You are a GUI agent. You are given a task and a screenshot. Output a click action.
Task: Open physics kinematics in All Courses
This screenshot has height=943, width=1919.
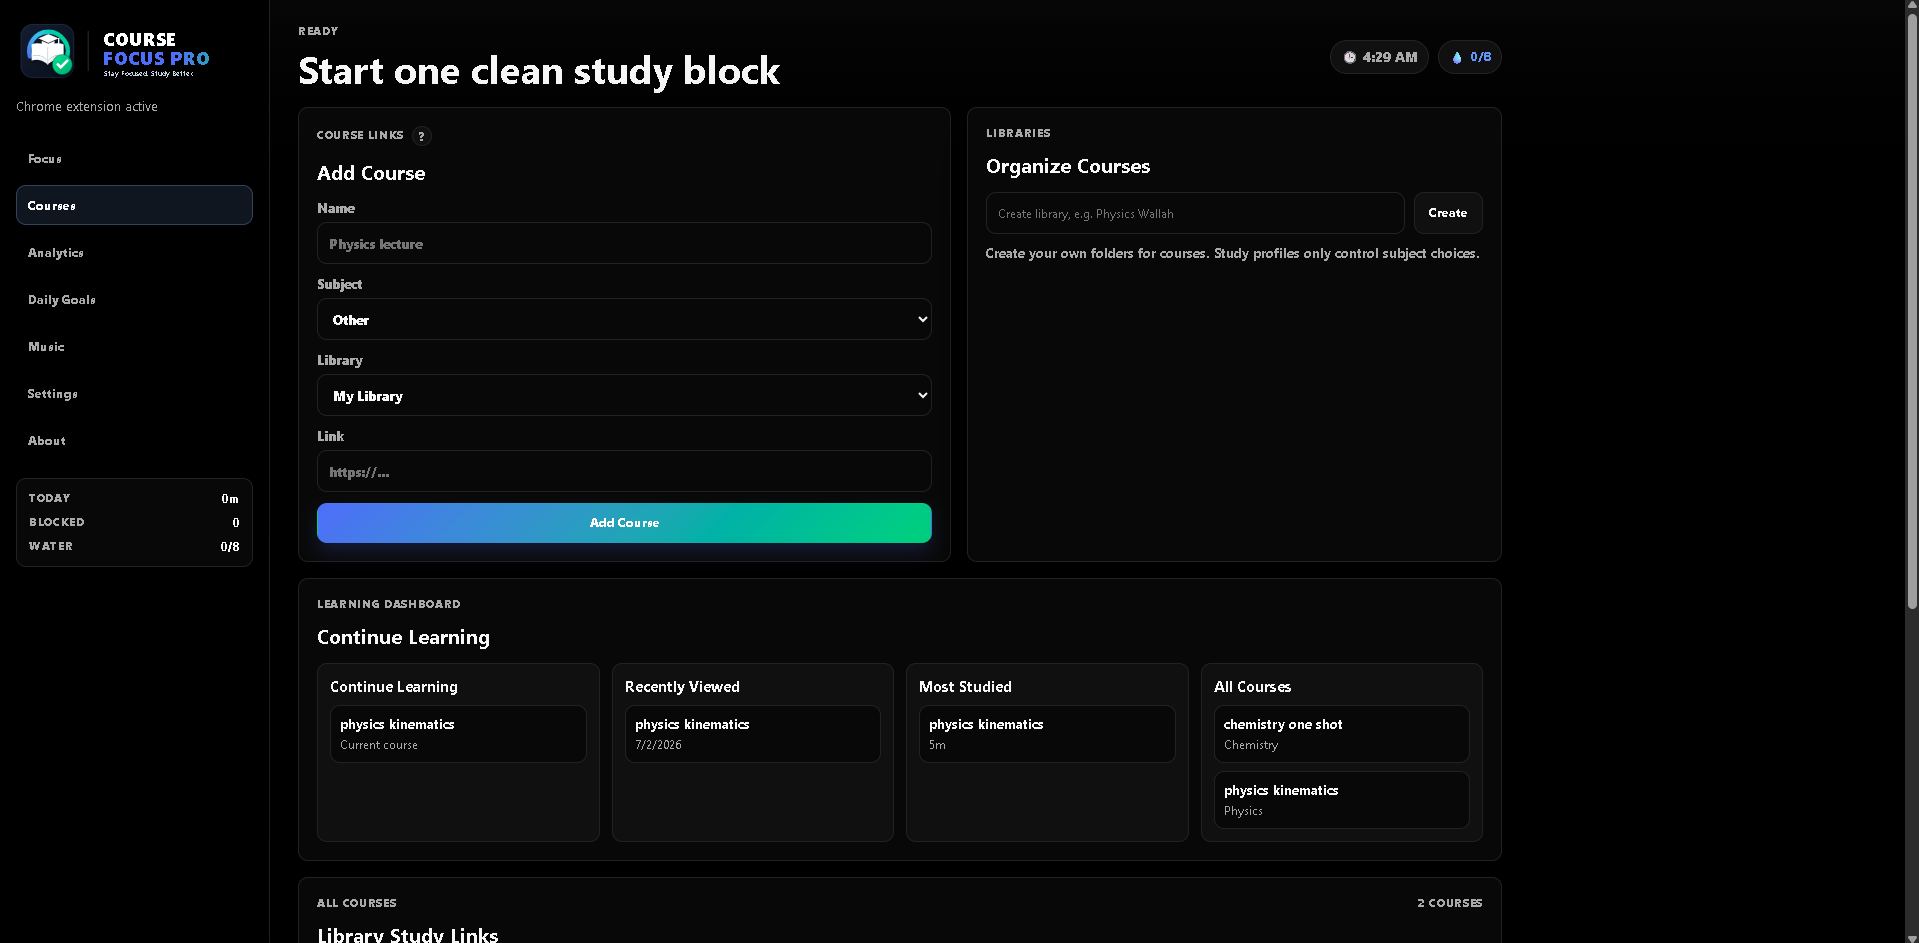1341,800
